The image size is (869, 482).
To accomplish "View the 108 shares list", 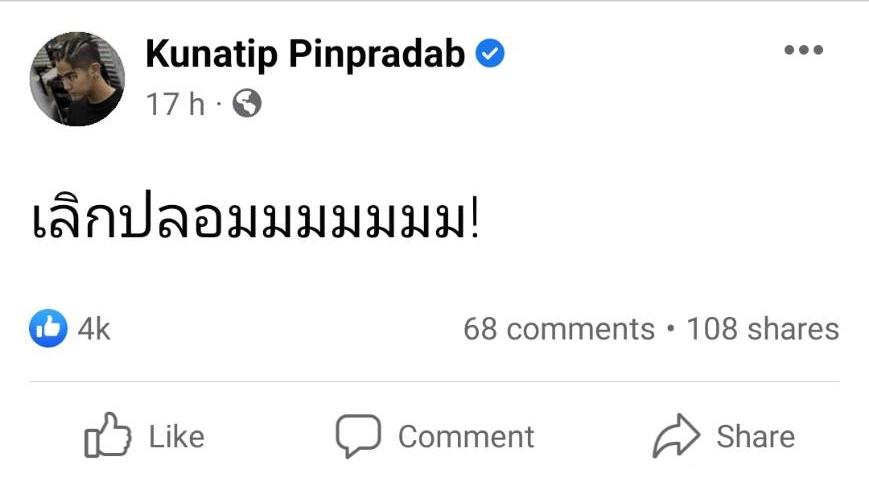I will pos(762,329).
